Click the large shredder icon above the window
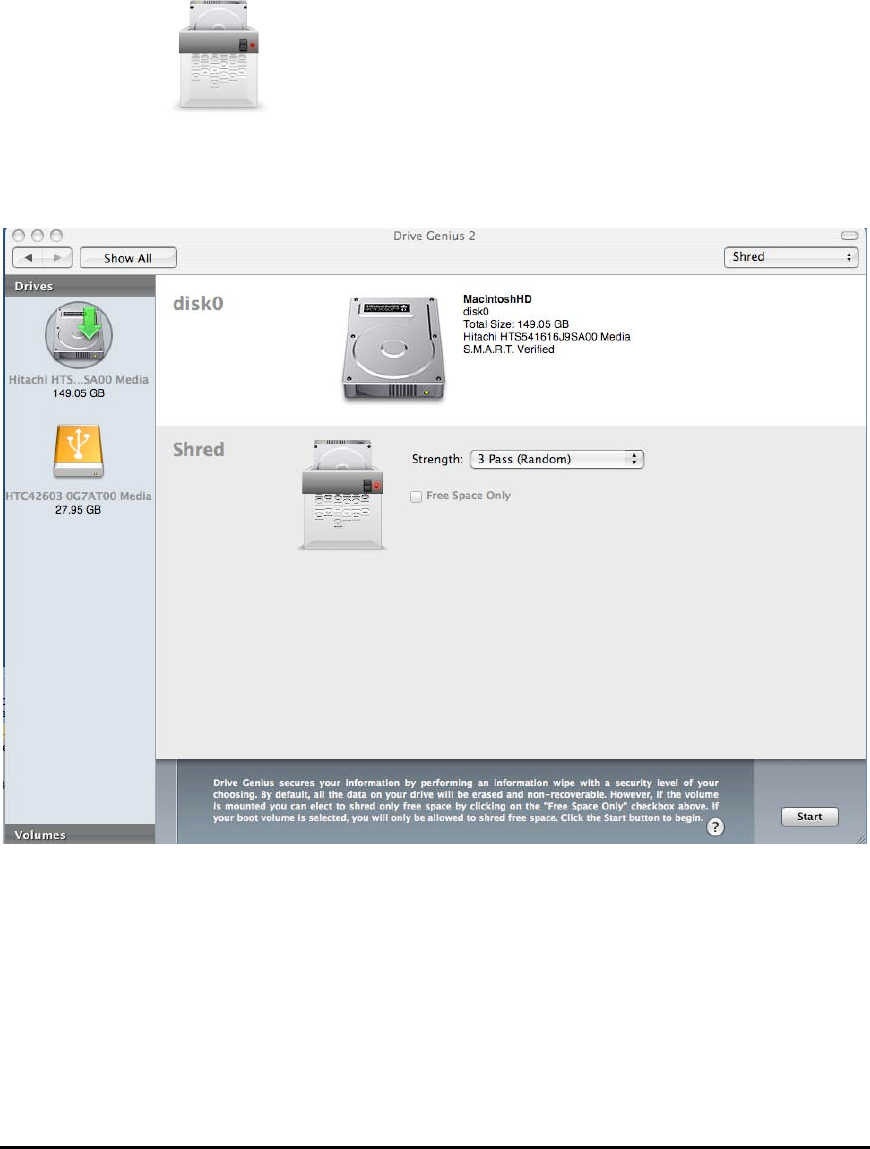 [x=218, y=56]
